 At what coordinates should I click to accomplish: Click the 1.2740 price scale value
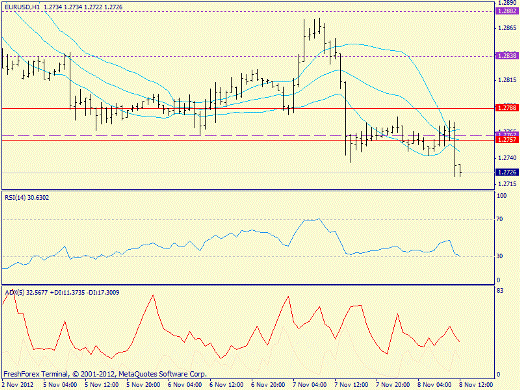[507, 158]
